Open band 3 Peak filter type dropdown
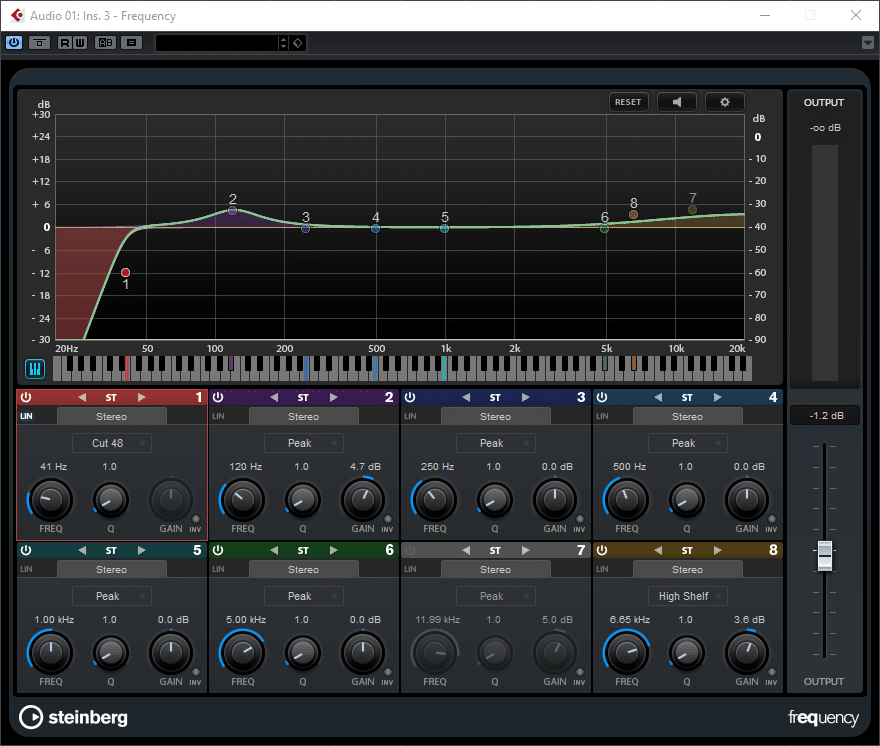The width and height of the screenshot is (880, 746). point(496,443)
